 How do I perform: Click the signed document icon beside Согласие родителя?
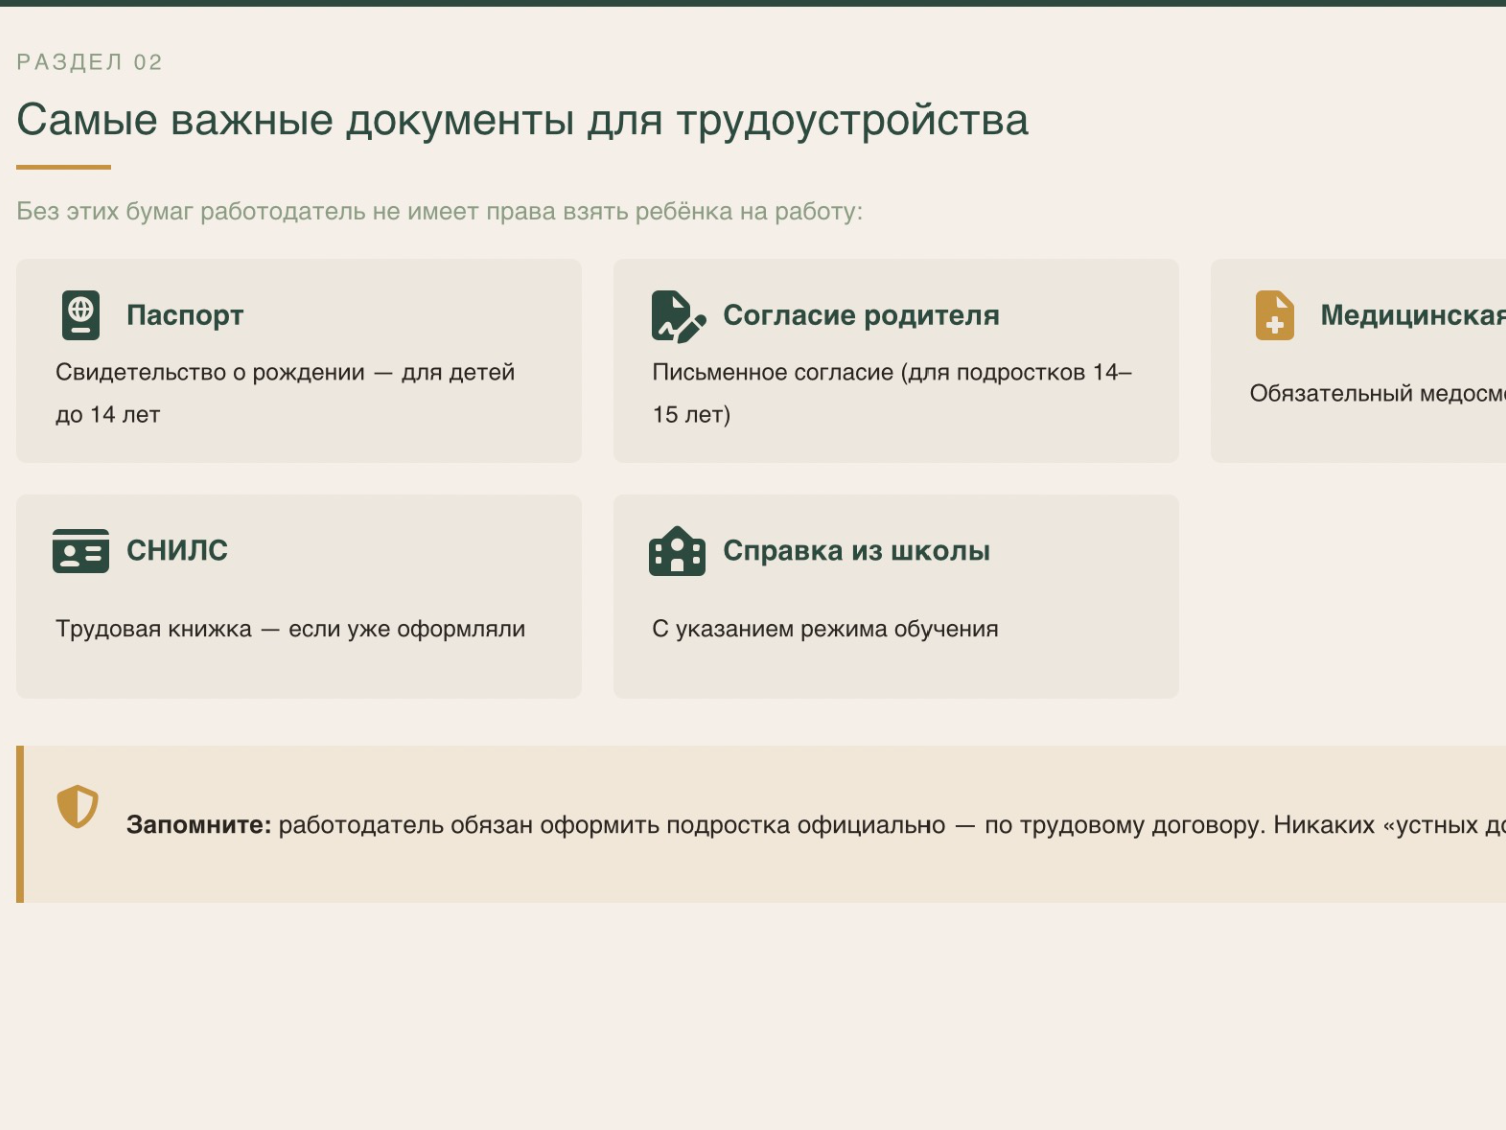pyautogui.click(x=679, y=316)
